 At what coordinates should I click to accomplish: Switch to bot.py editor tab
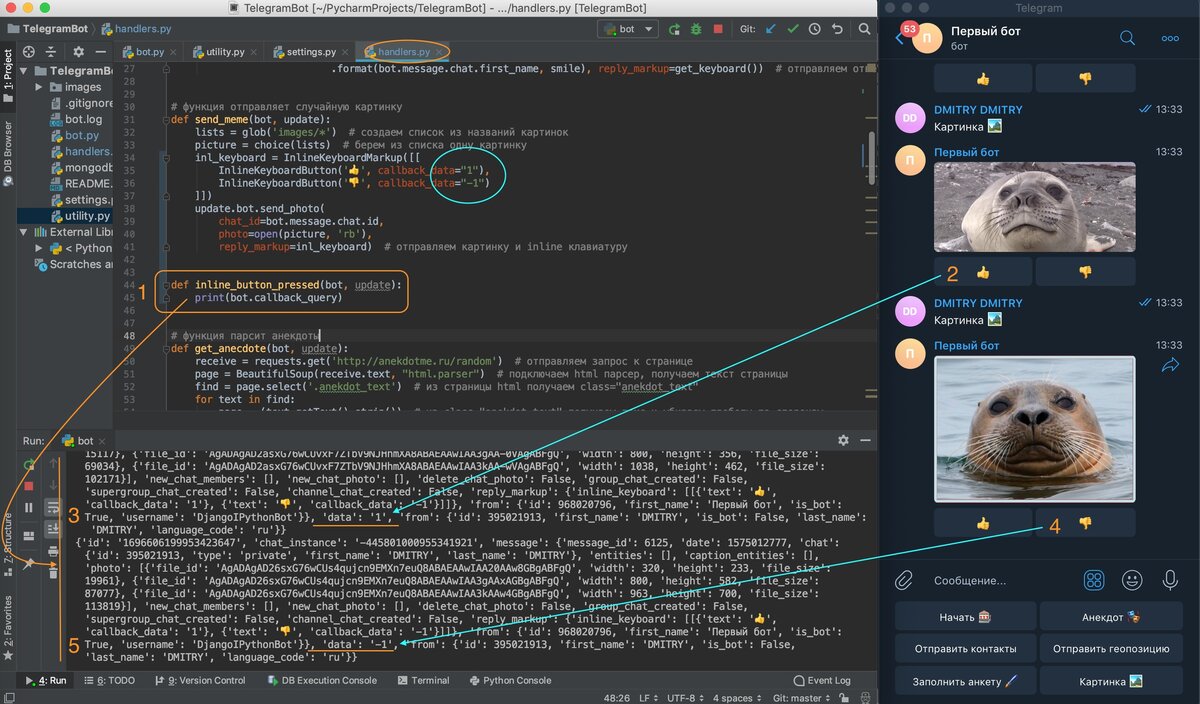tap(150, 51)
